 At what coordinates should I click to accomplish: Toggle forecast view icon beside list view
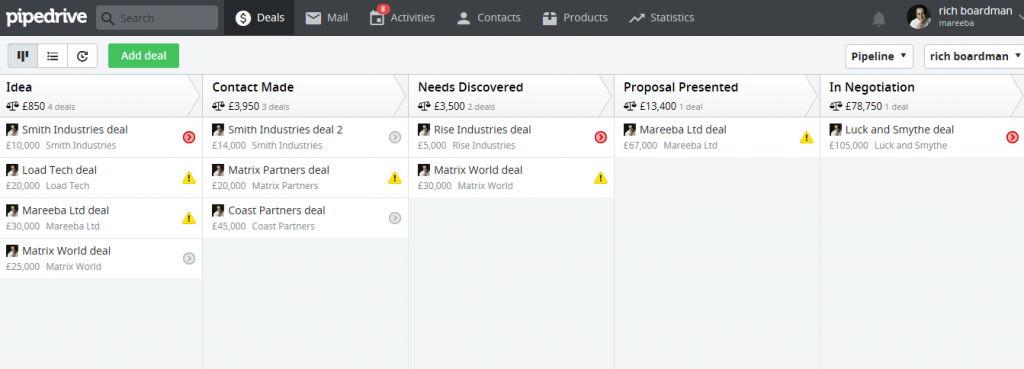click(82, 56)
